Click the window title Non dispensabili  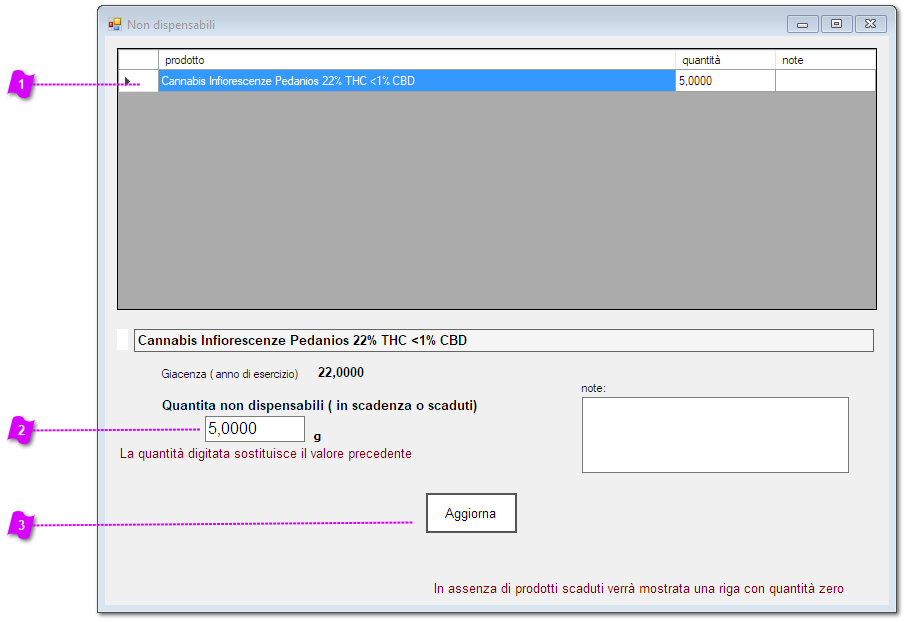(171, 25)
